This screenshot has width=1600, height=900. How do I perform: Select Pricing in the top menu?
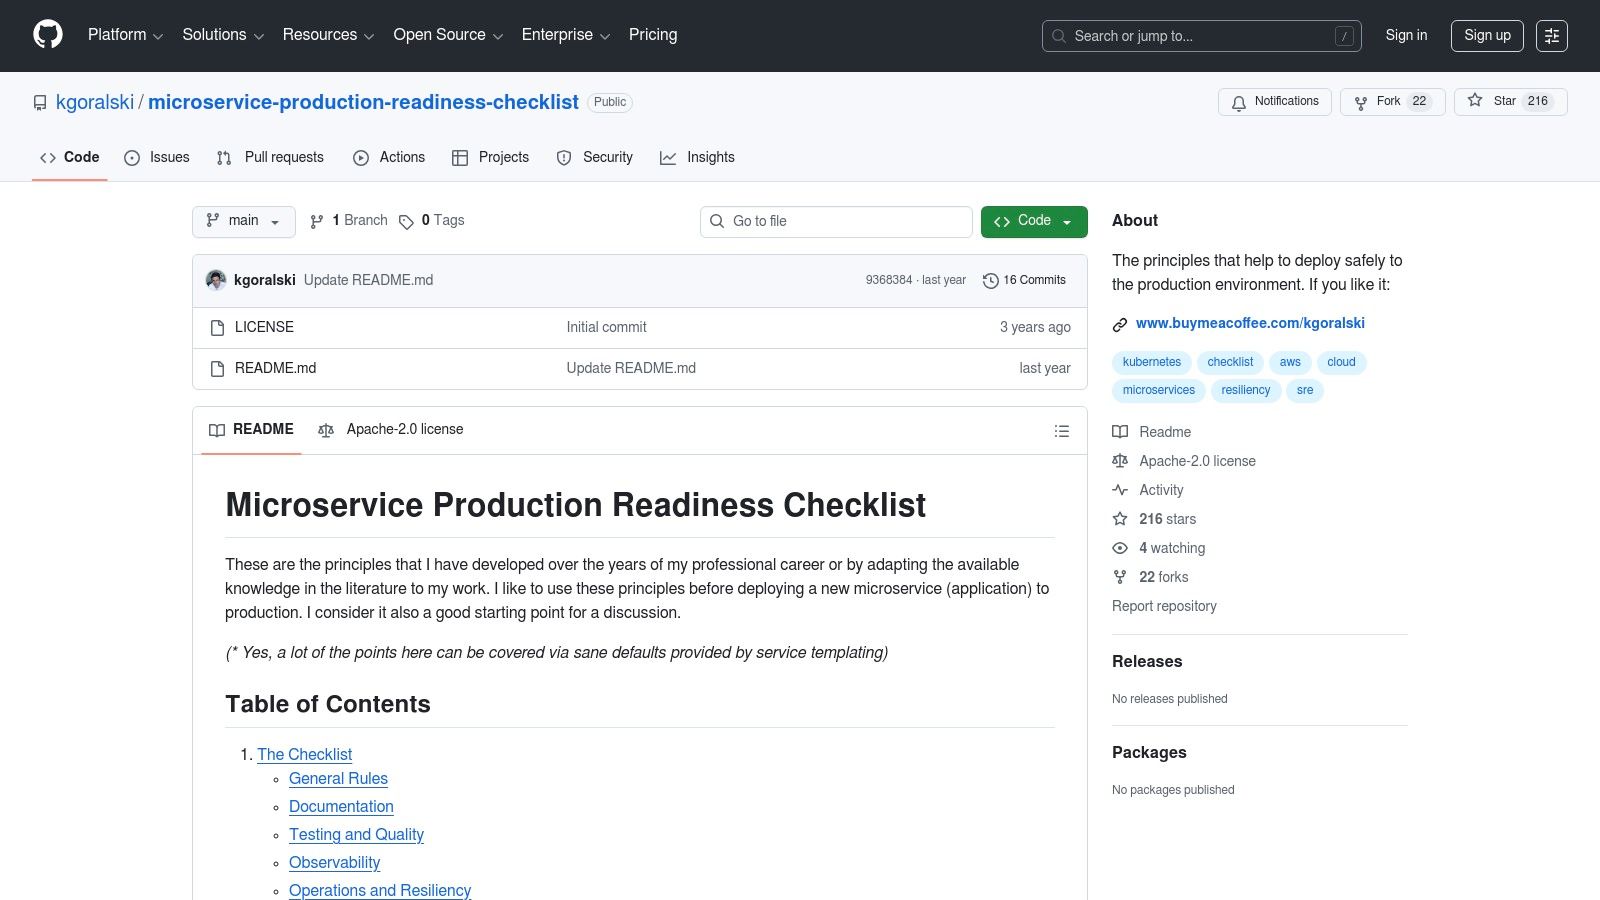(x=652, y=35)
